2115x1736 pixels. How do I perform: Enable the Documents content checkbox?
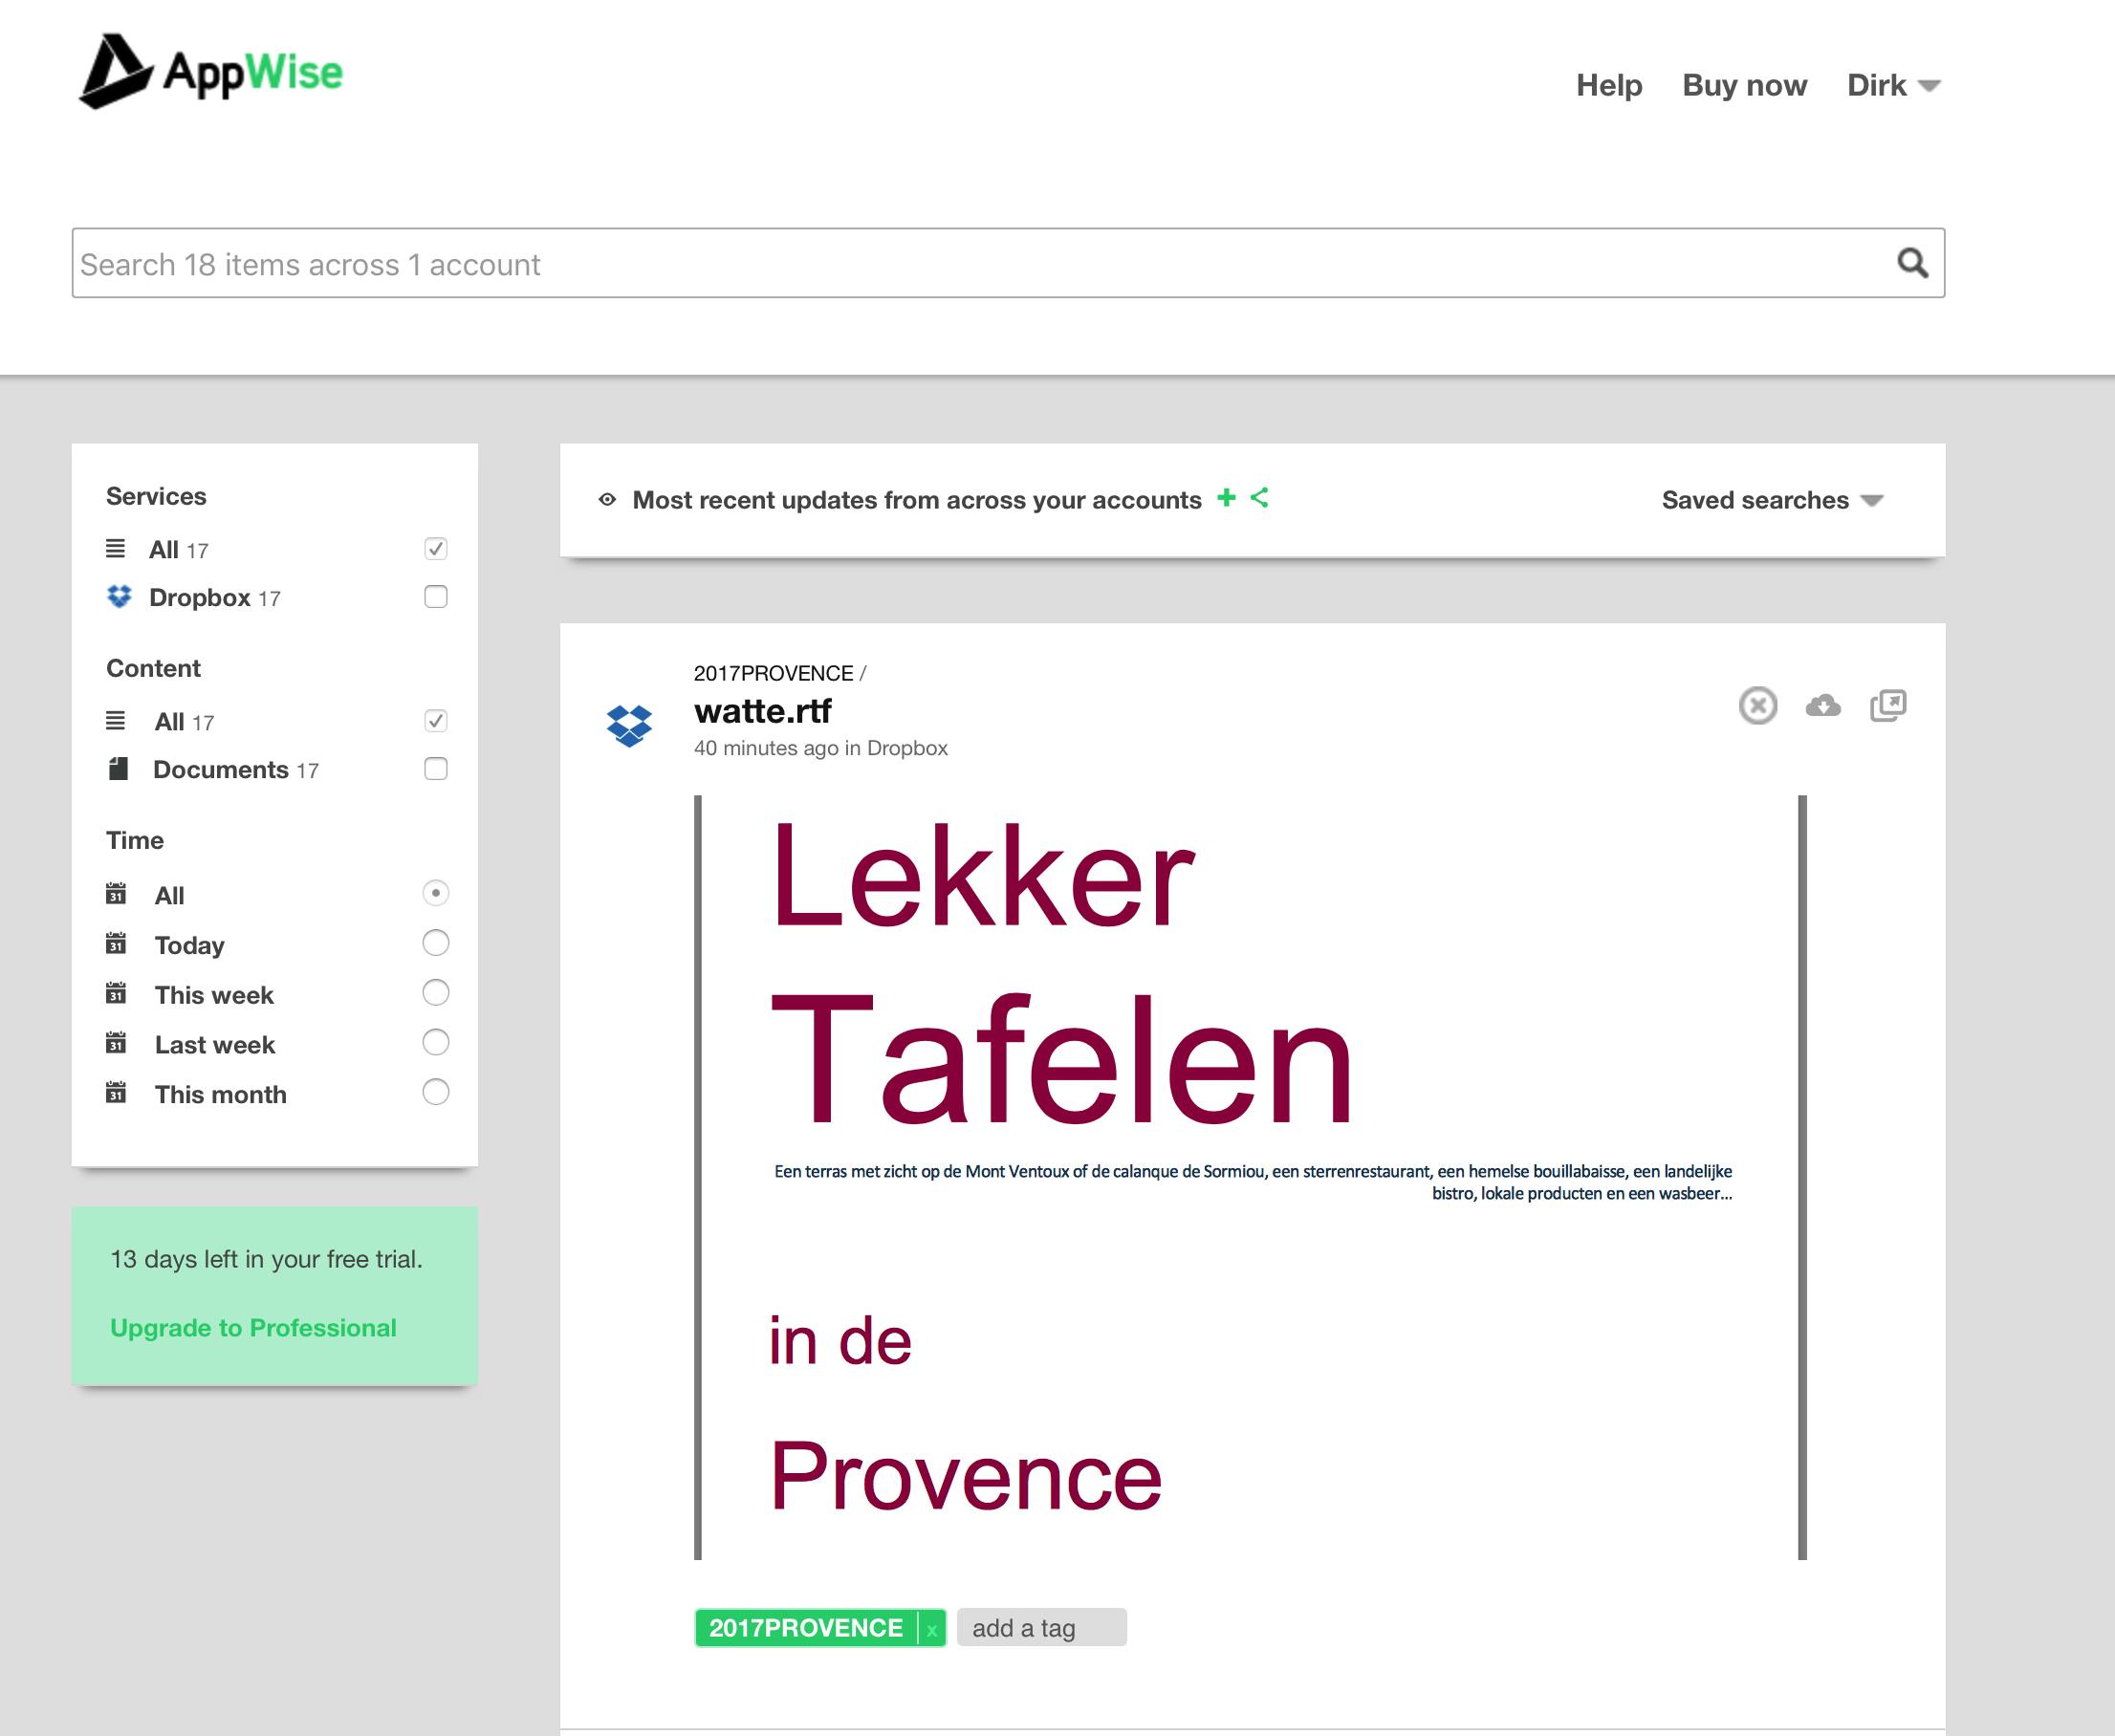pos(435,769)
